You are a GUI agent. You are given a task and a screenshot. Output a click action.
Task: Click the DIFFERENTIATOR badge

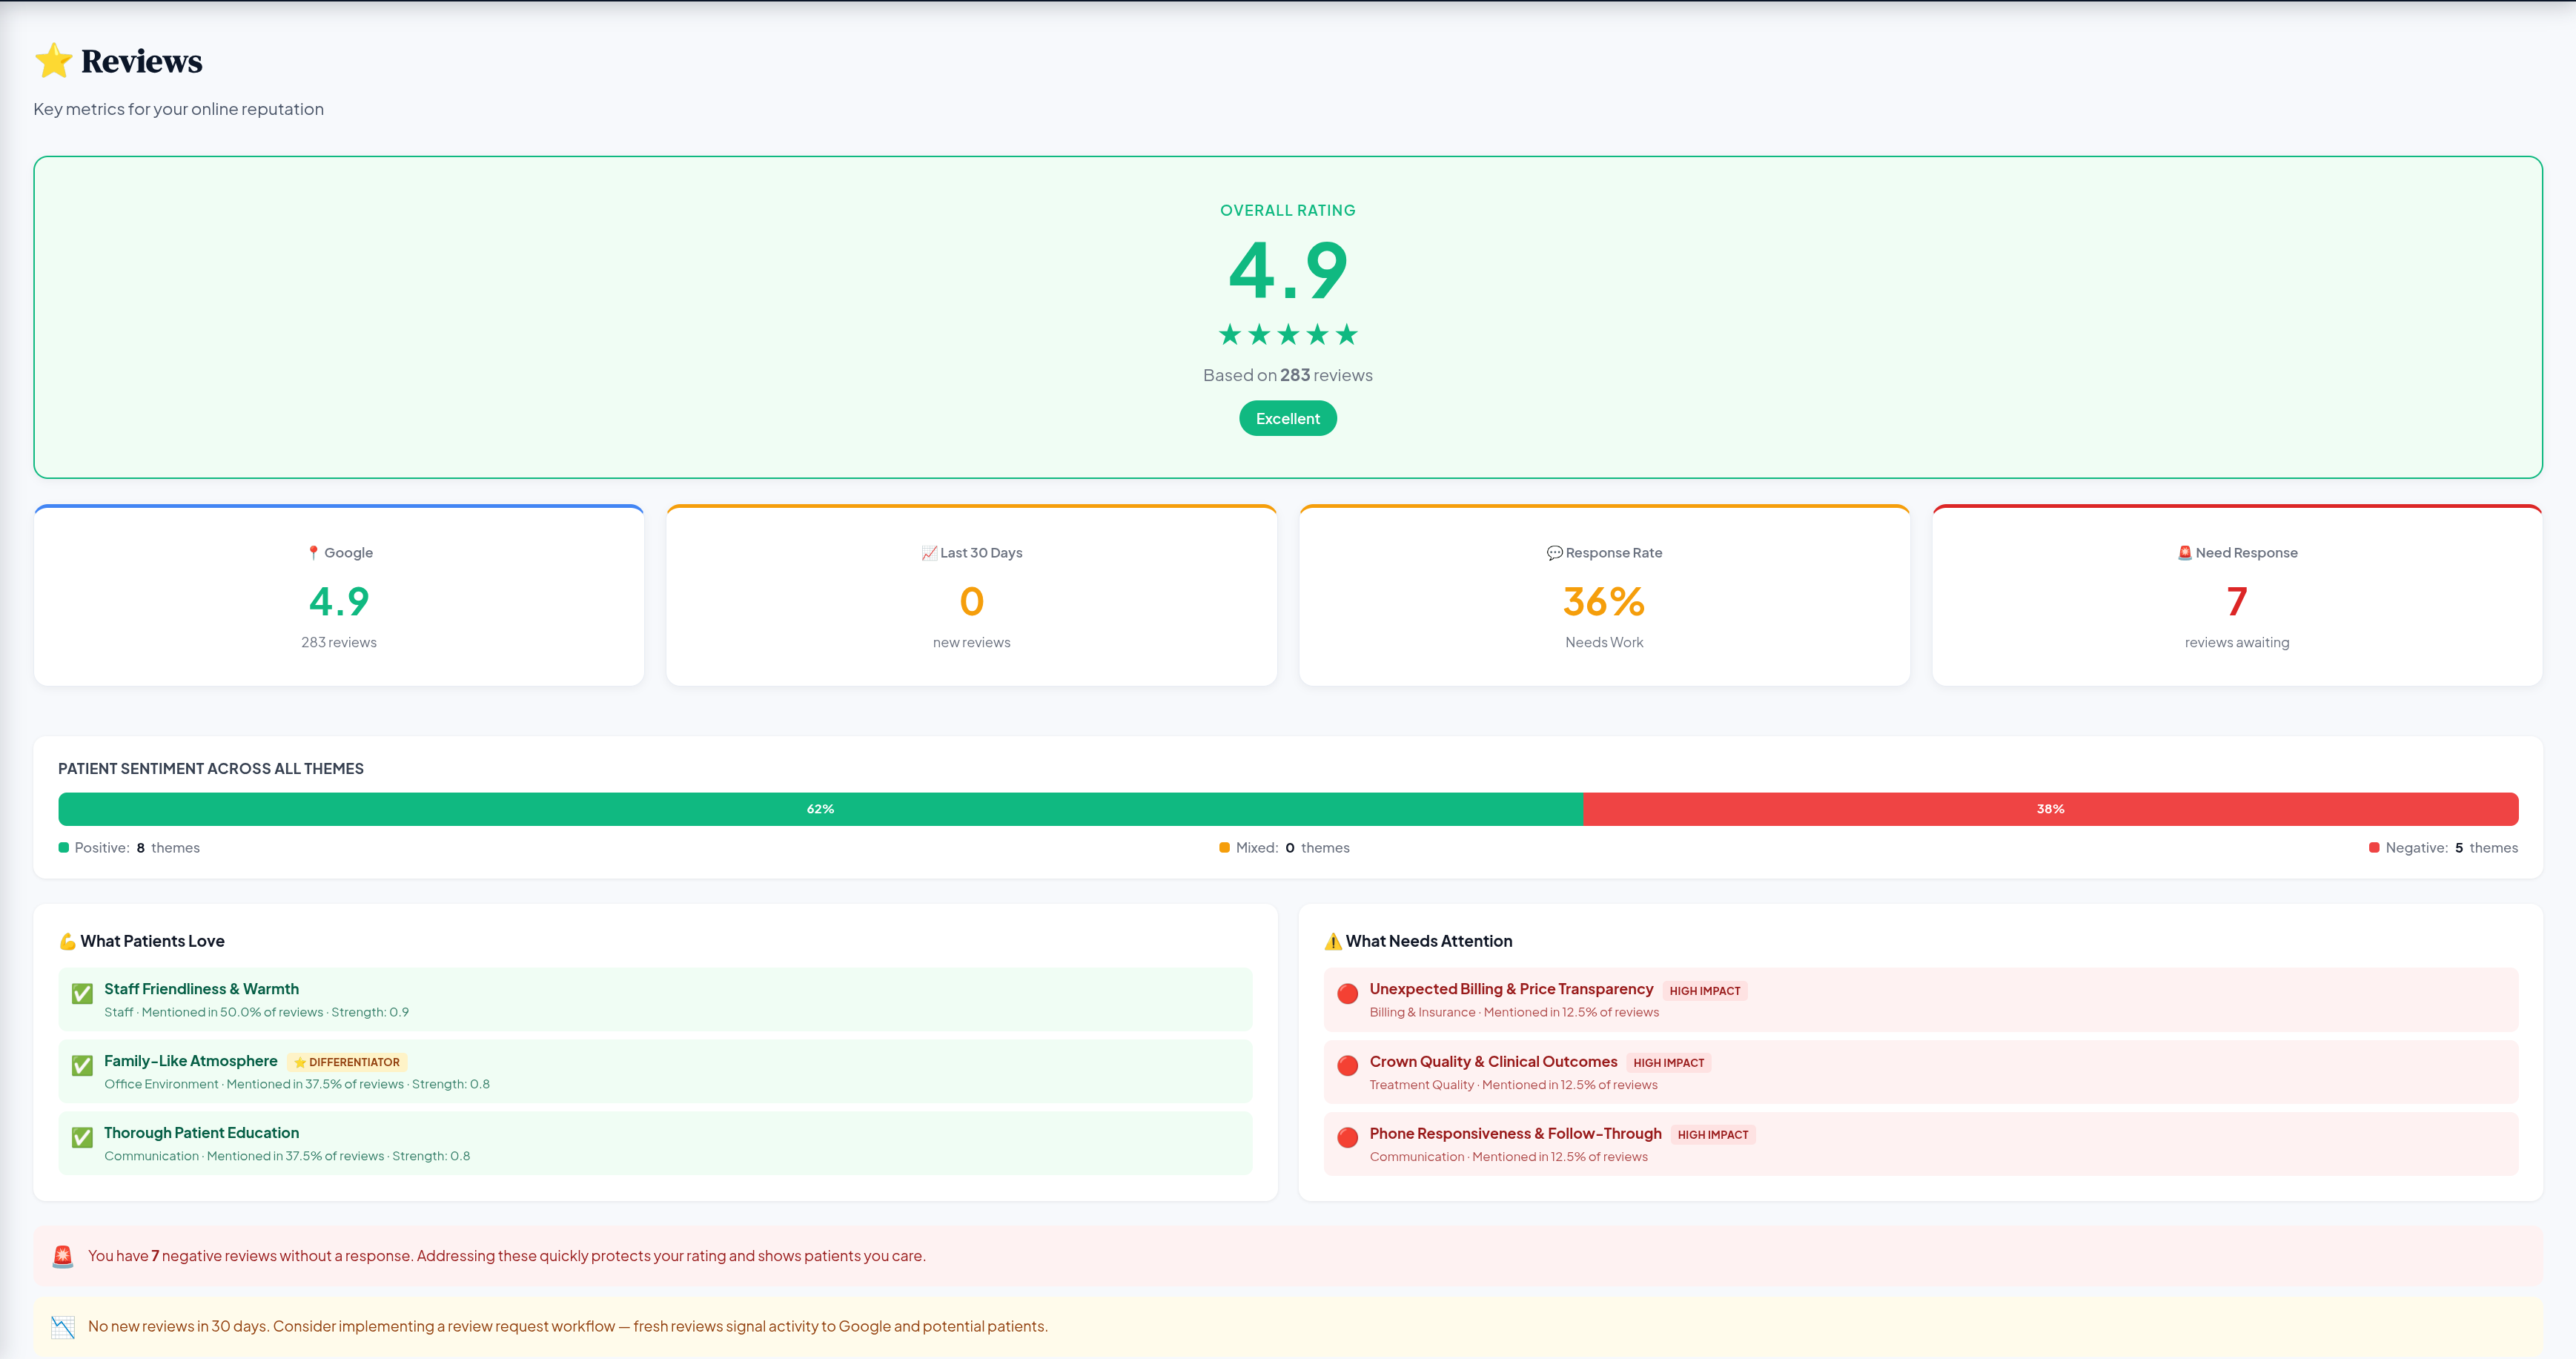click(x=347, y=1062)
